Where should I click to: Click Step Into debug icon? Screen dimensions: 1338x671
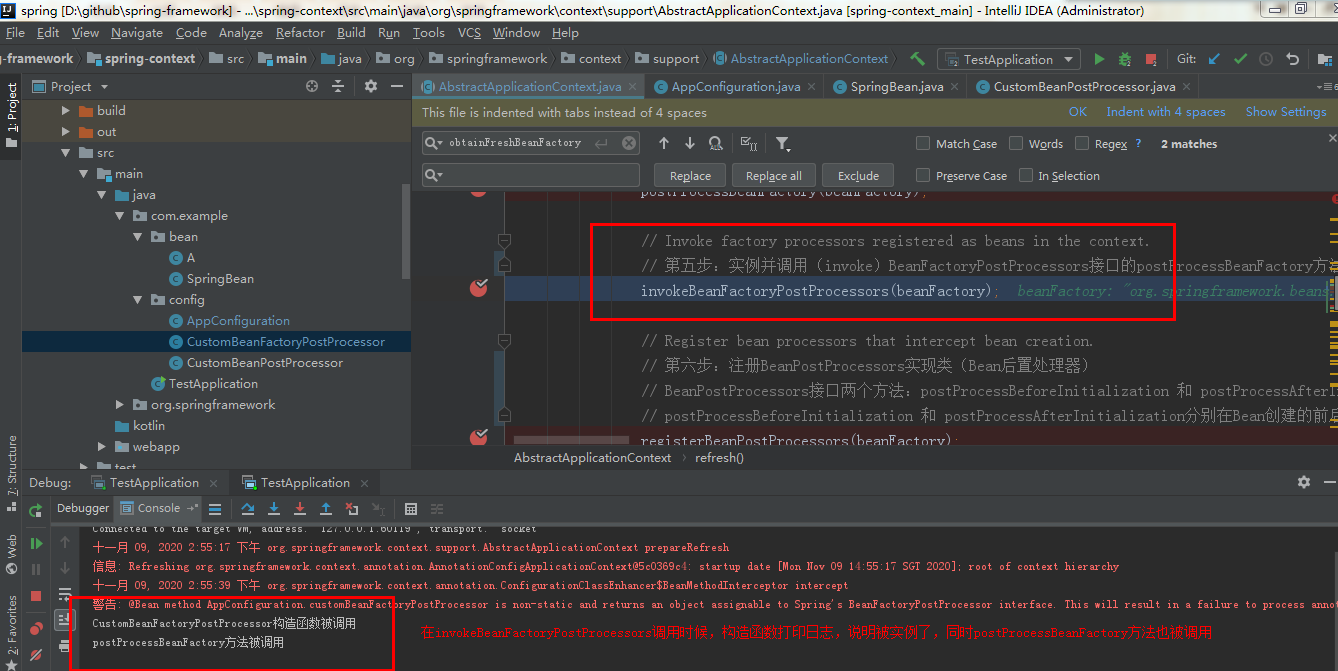[273, 509]
